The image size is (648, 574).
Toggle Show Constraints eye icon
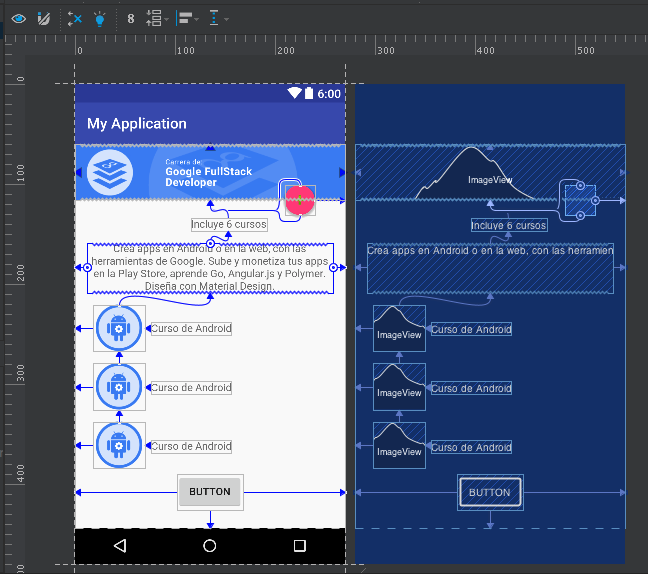[x=18, y=18]
